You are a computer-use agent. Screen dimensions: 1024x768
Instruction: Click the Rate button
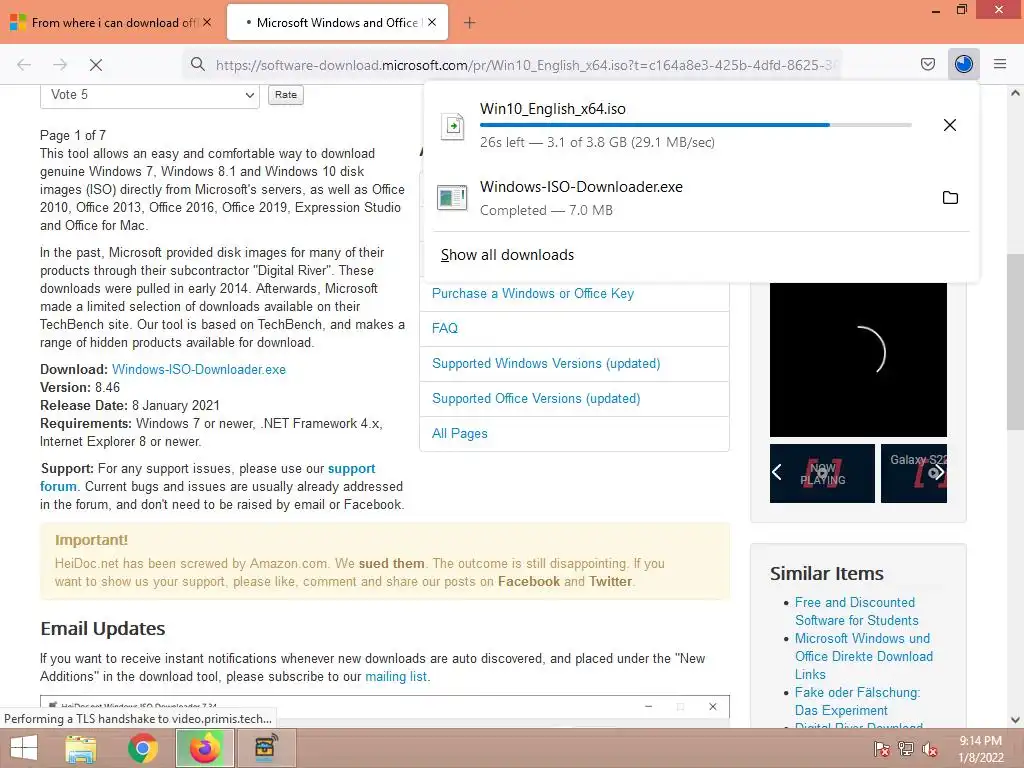click(x=285, y=95)
